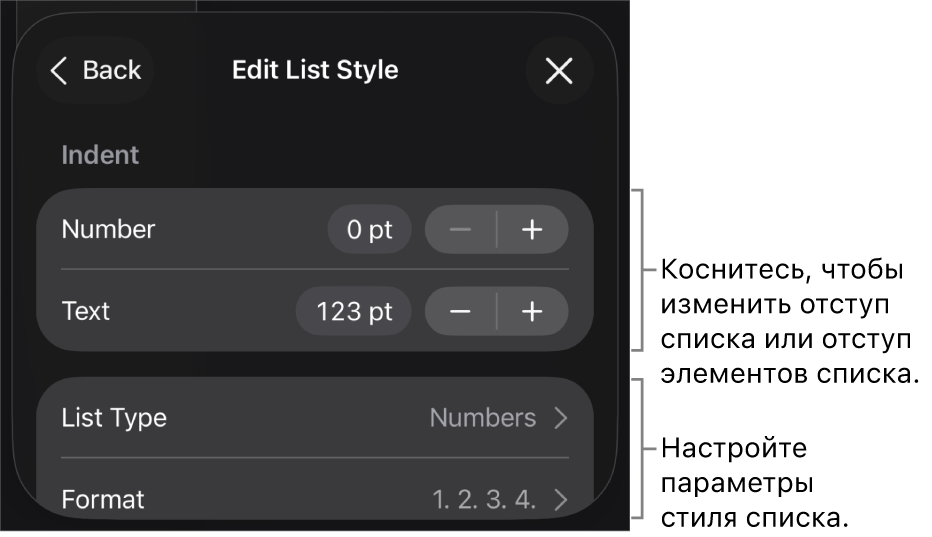Decrease the Text indent with minus

click(x=460, y=312)
